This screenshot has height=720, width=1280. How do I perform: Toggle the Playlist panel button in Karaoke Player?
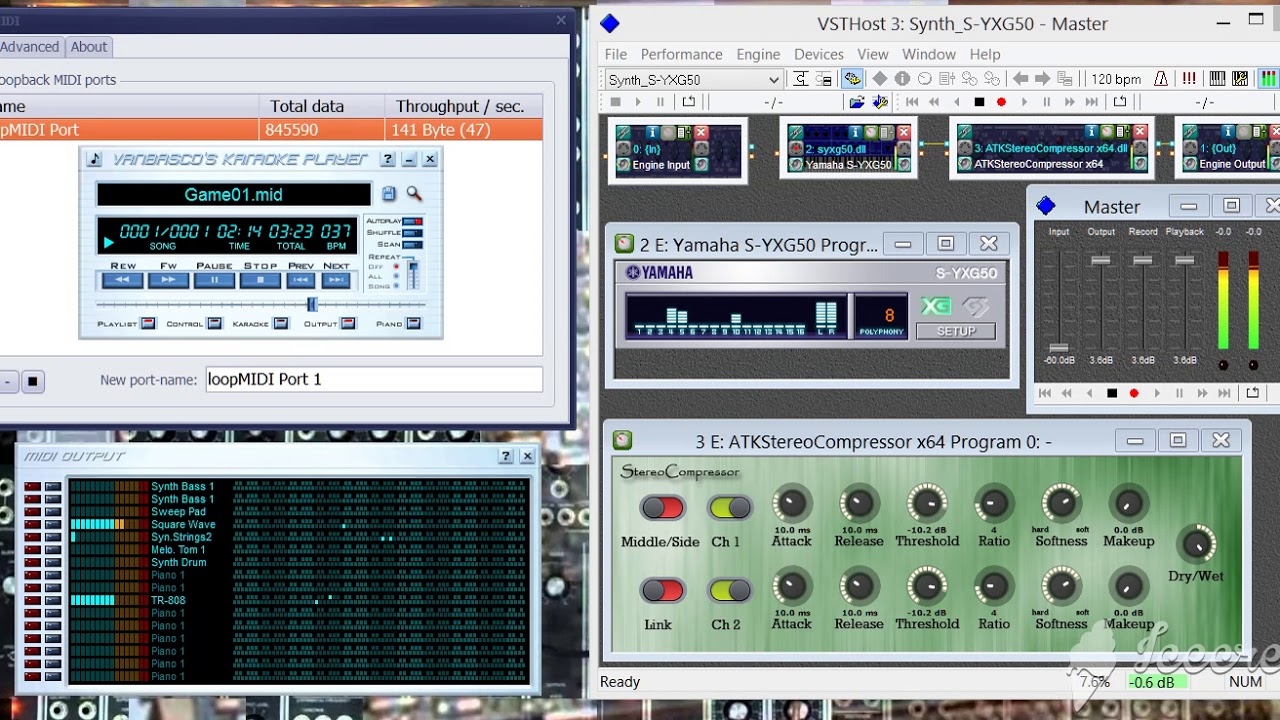pos(147,323)
